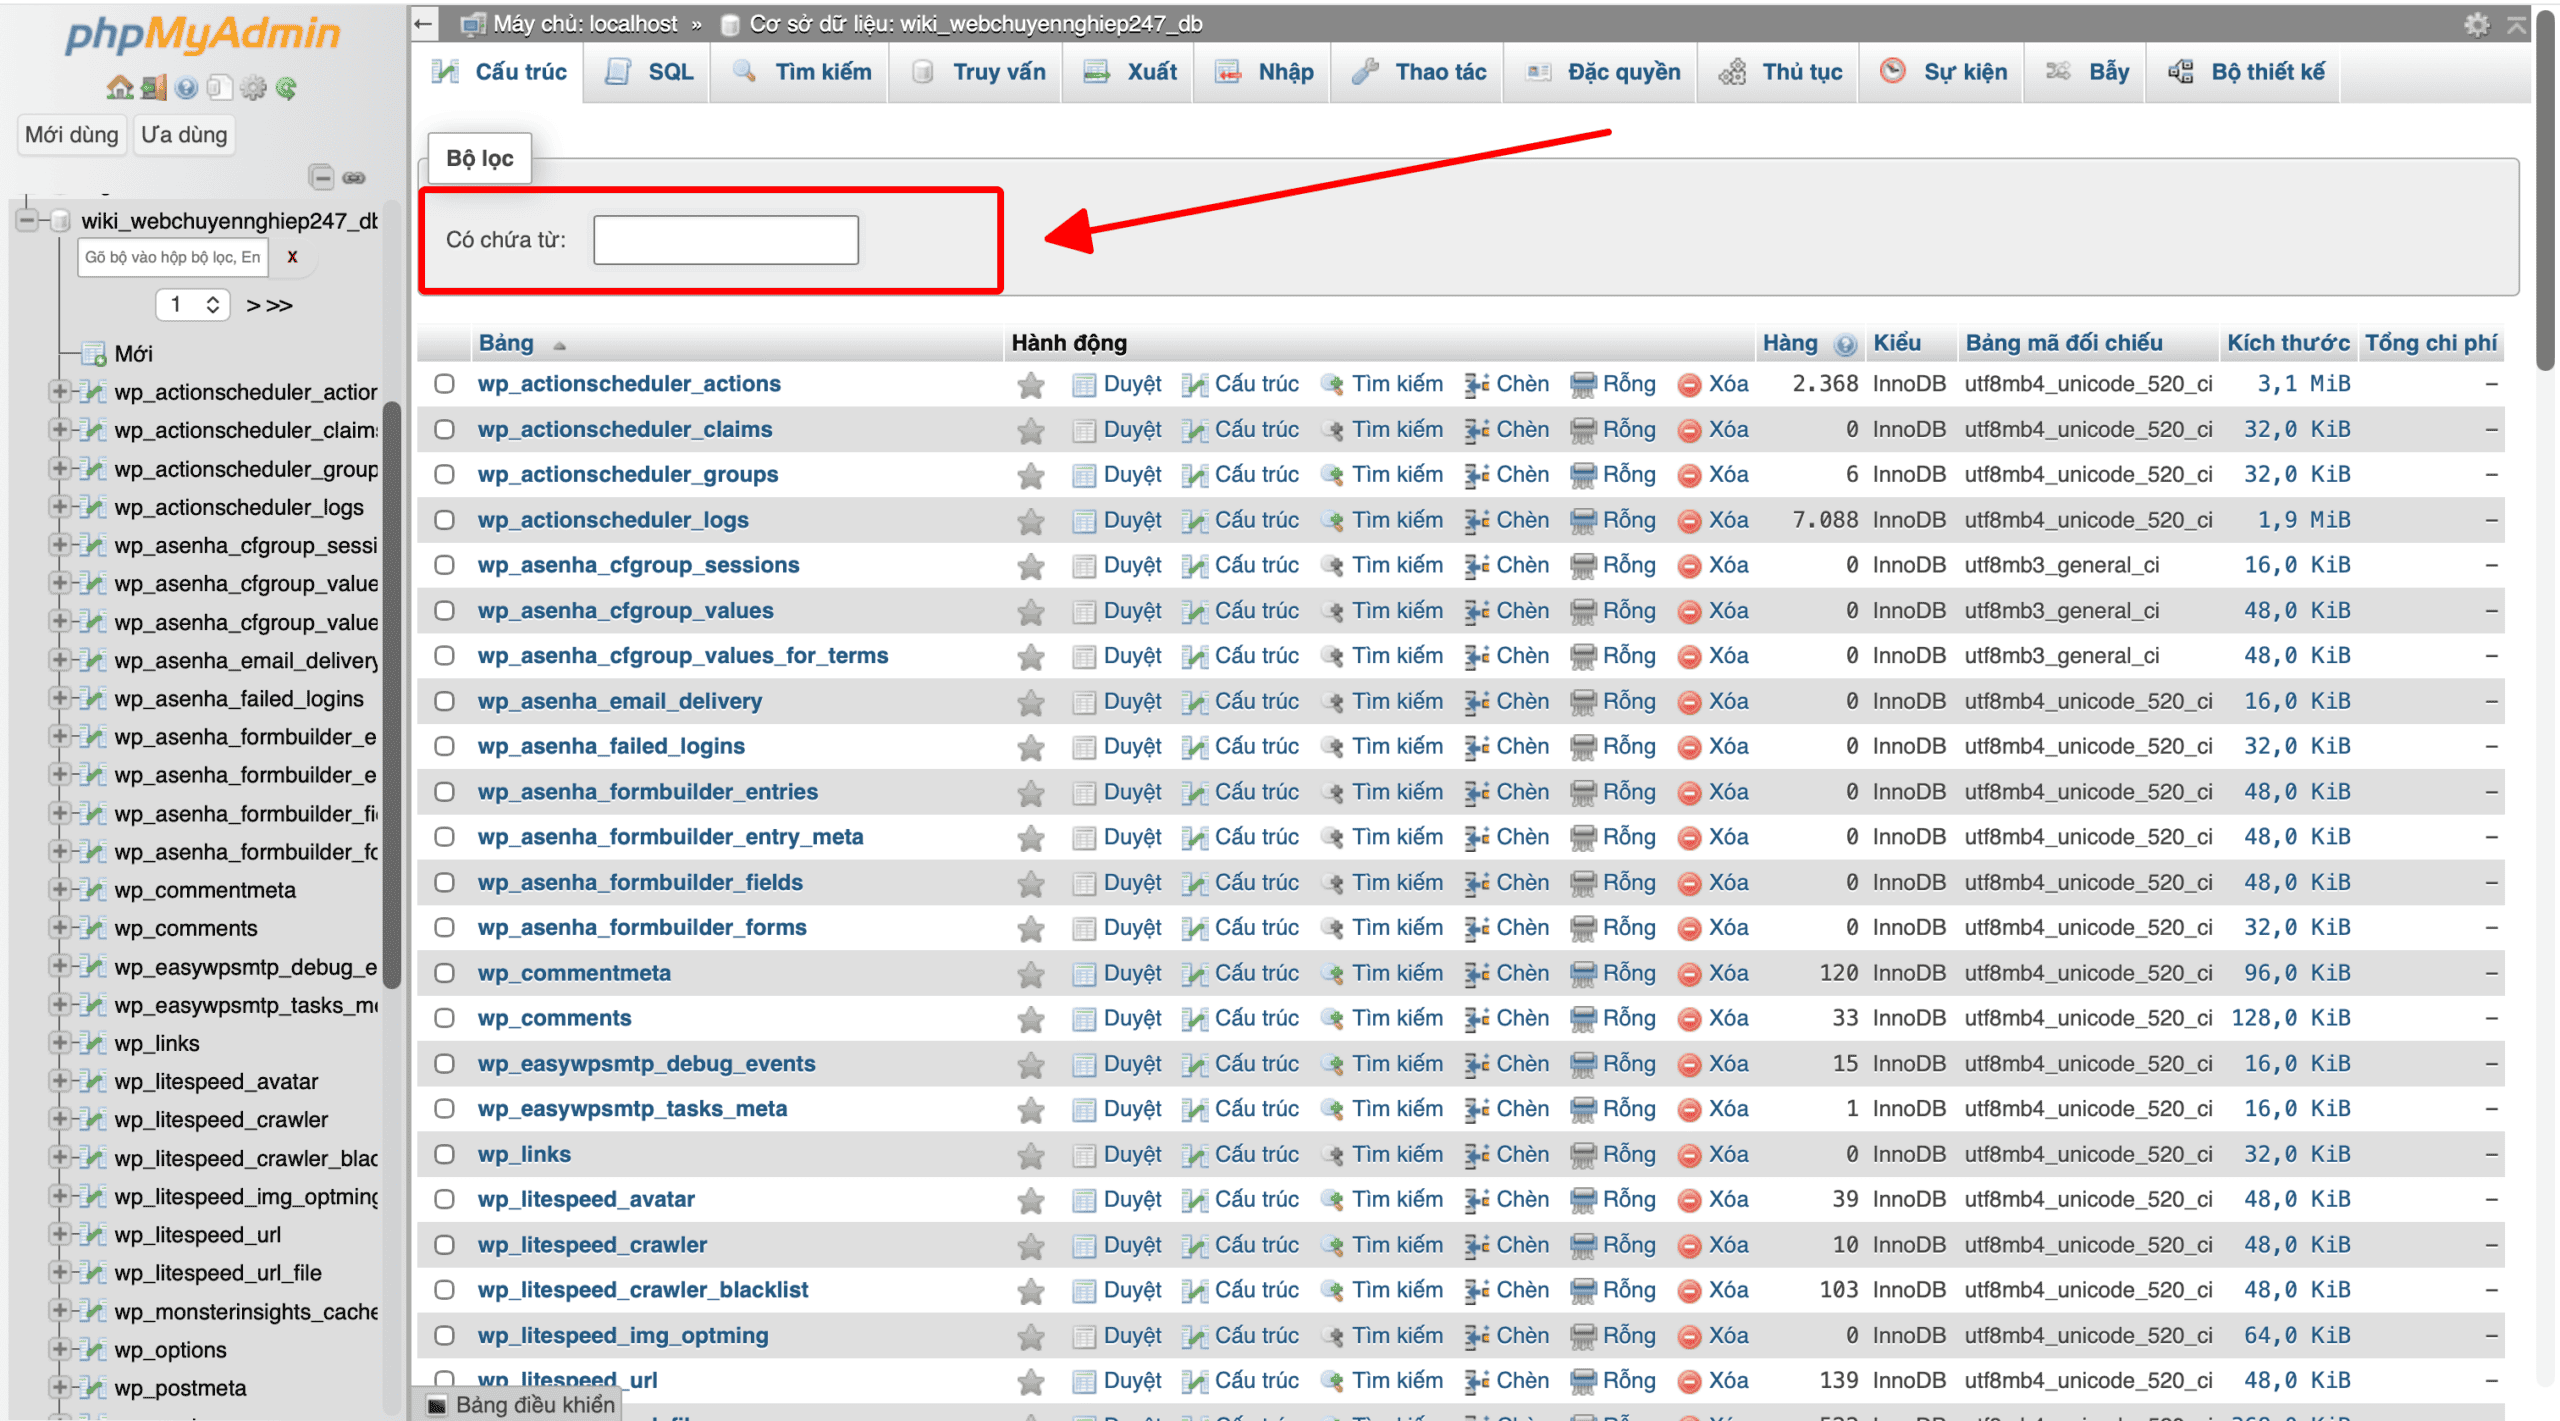Click the help icon beside Hàng header
The image size is (2560, 1421).
1845,345
